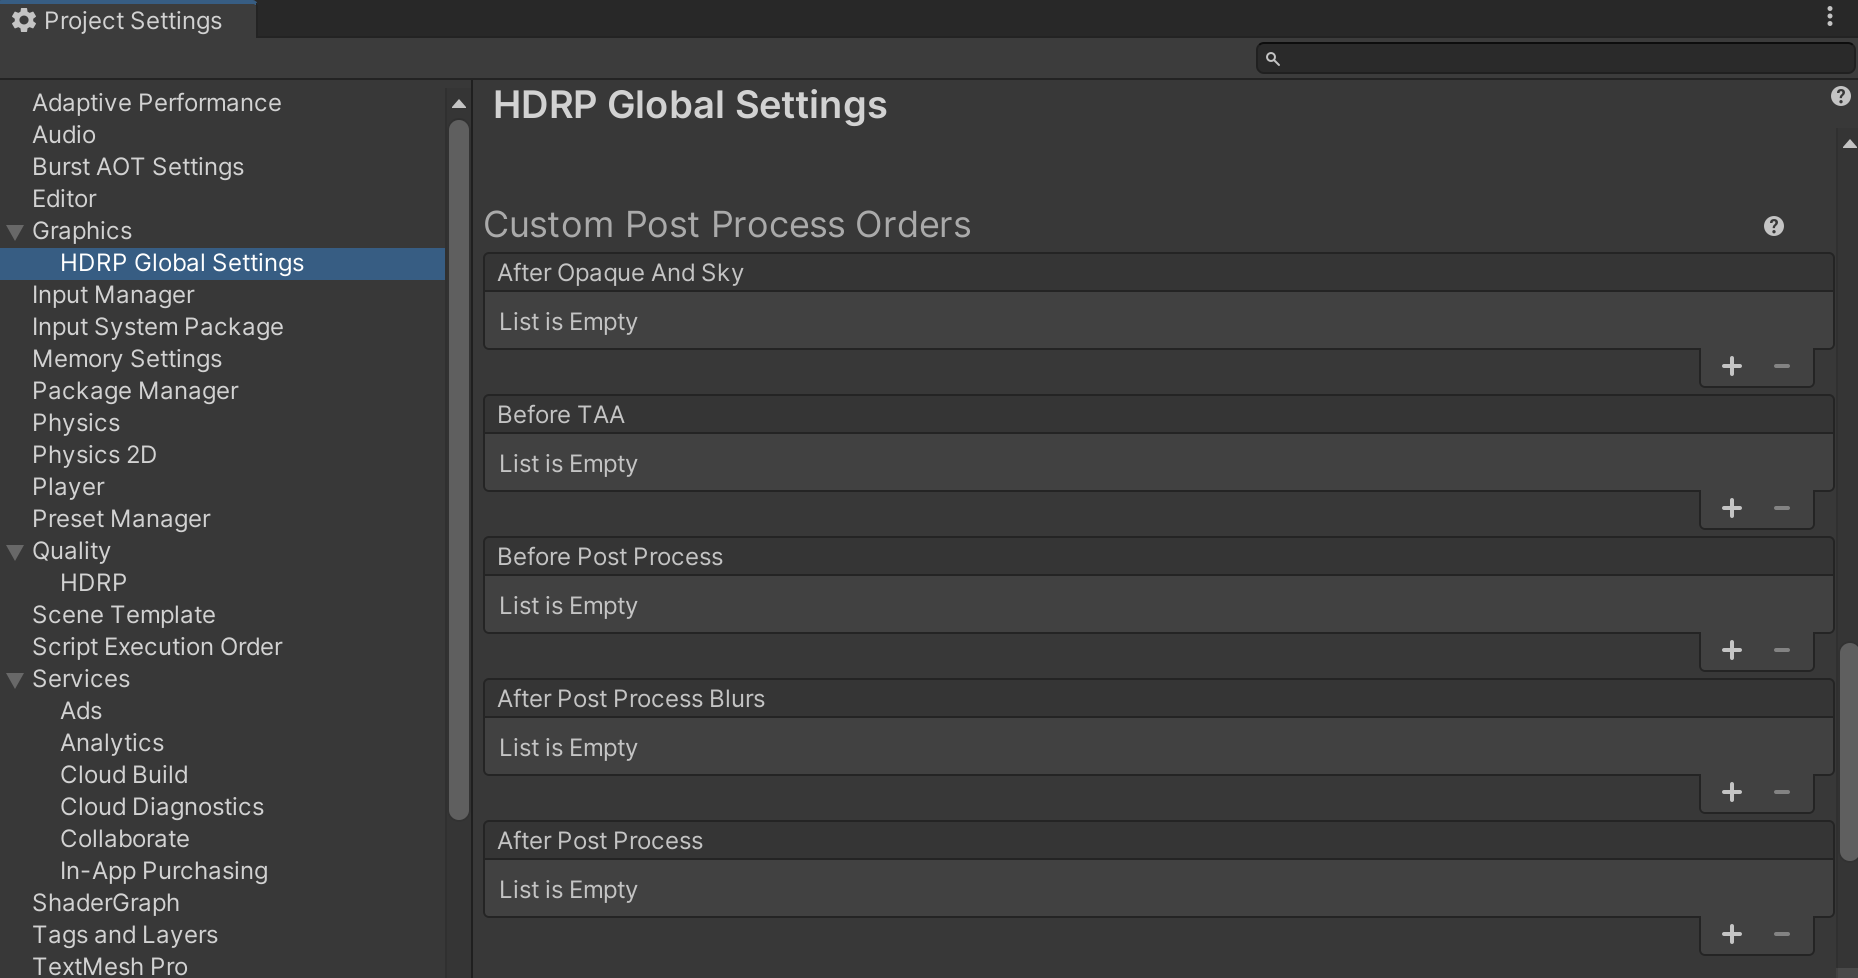Collapse the Quality section

pyautogui.click(x=14, y=550)
